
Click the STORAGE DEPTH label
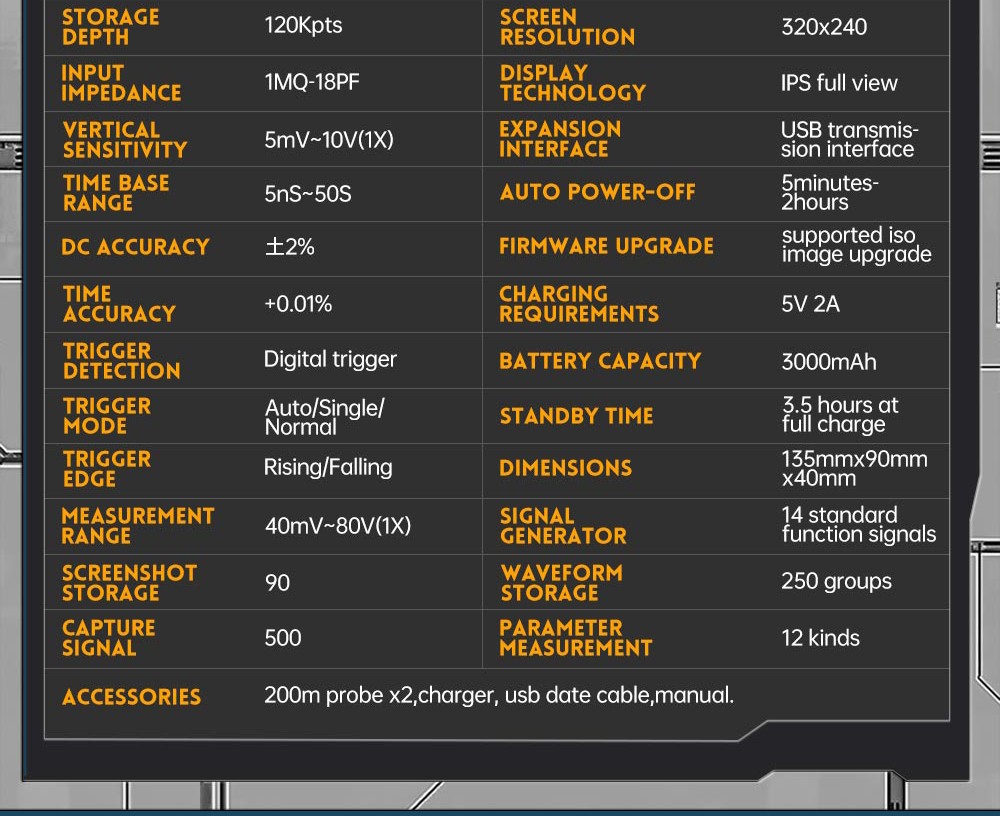[x=110, y=27]
